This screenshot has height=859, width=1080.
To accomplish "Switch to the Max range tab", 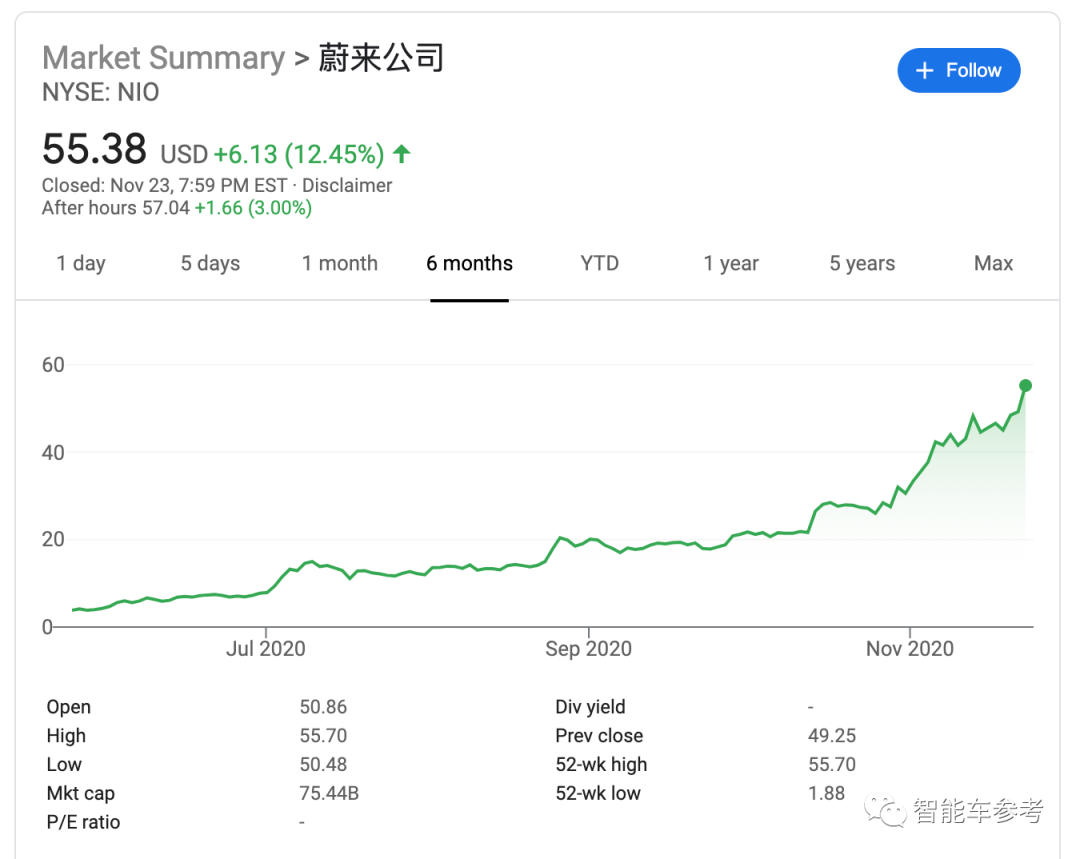I will 993,264.
